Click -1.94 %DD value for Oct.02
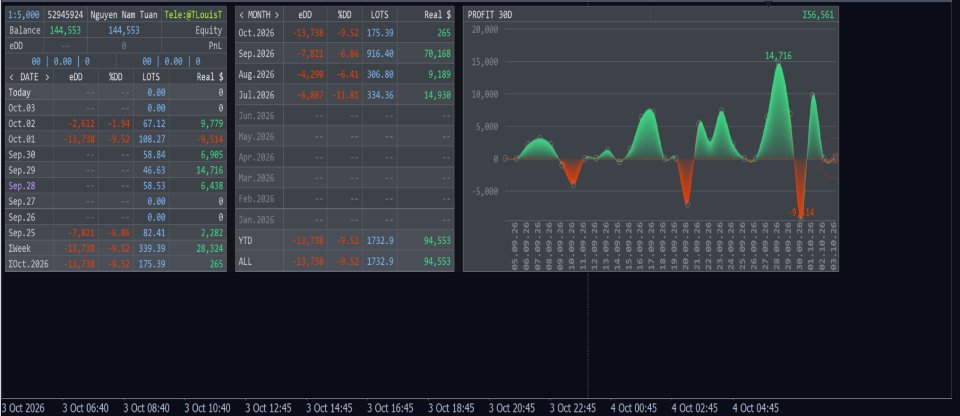Screen dimensions: 960x416 (120, 124)
